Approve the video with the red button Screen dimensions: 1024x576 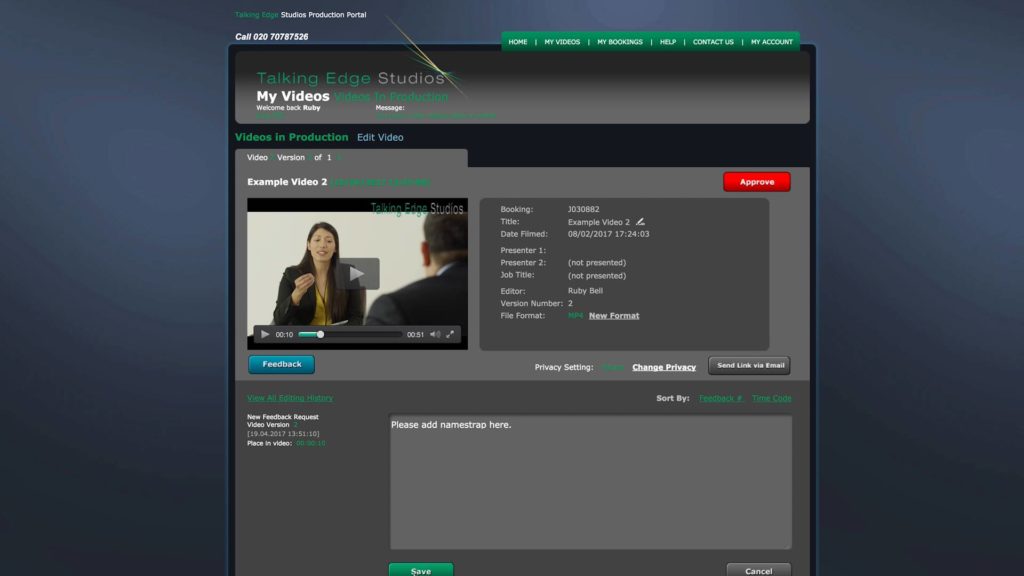(756, 182)
